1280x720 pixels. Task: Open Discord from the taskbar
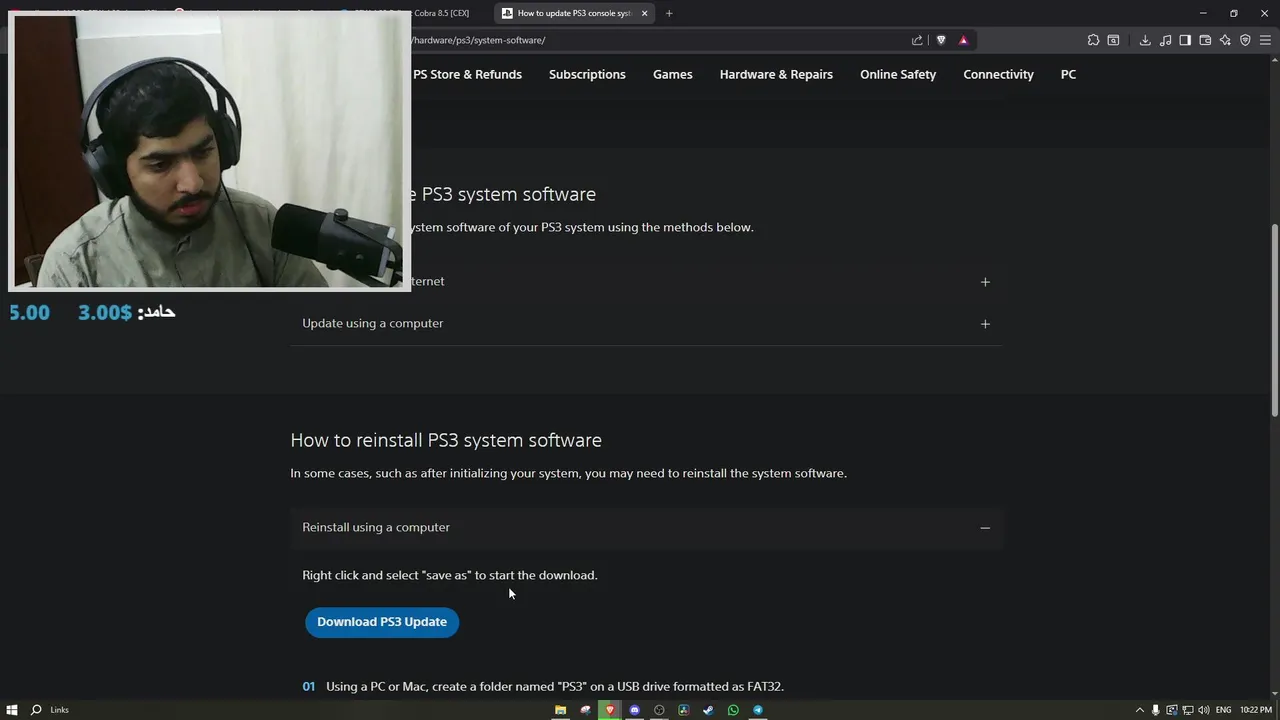point(634,710)
